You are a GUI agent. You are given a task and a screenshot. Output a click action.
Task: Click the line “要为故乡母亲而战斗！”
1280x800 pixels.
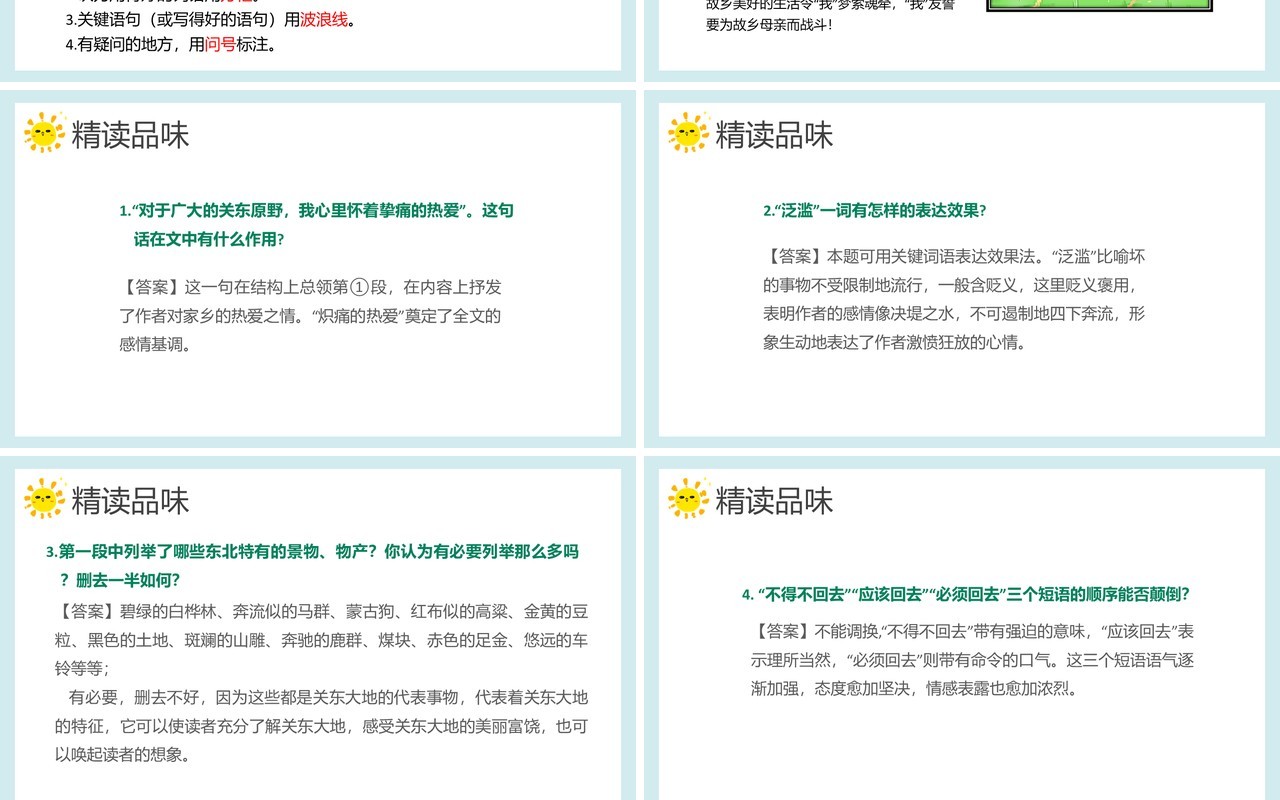tap(770, 24)
